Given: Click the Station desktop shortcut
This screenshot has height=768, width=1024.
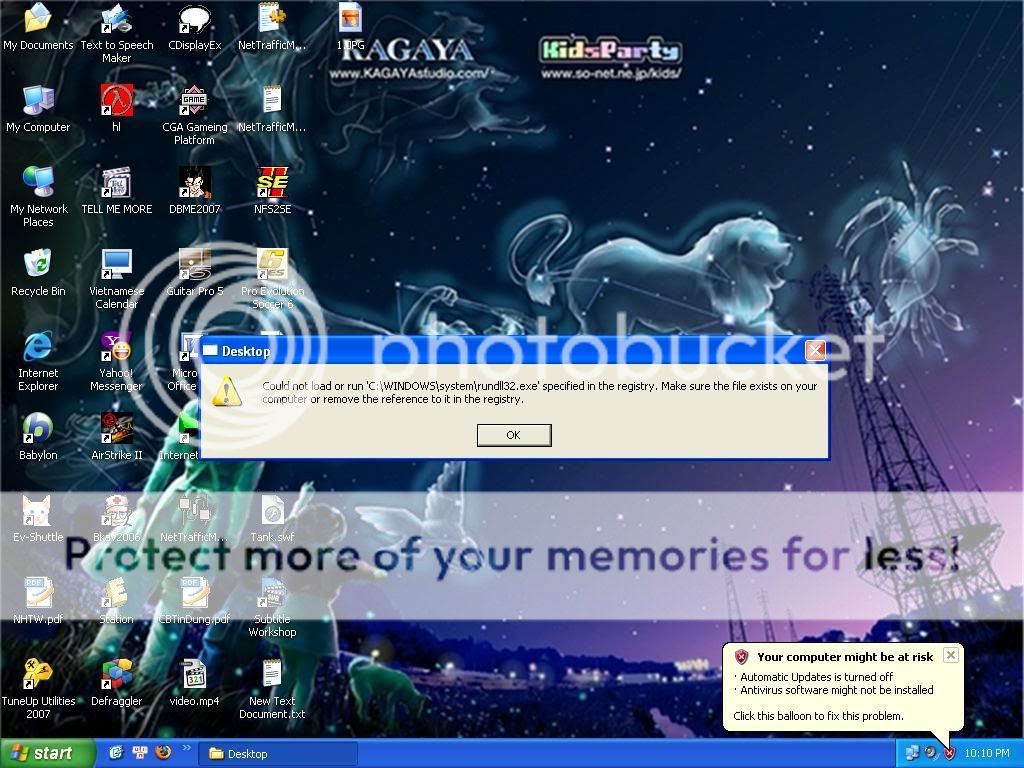Looking at the screenshot, I should click(x=116, y=600).
